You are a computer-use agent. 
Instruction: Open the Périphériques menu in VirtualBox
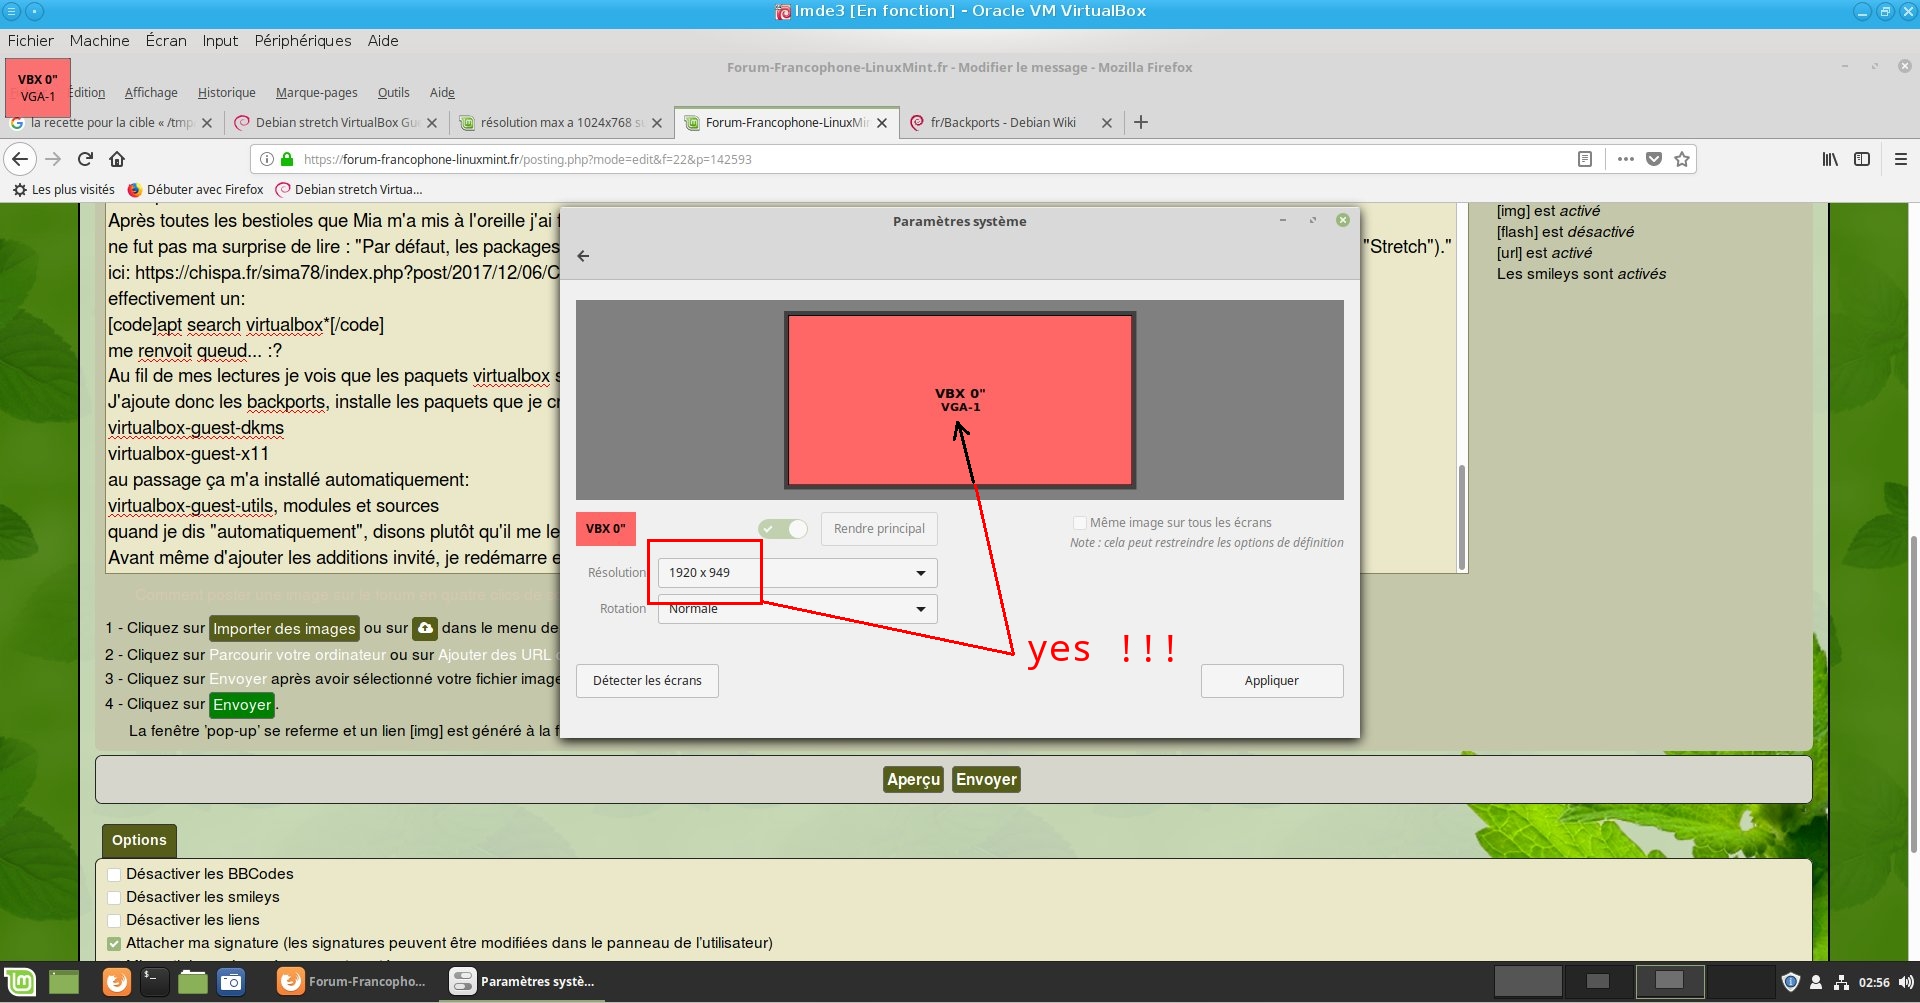click(x=302, y=41)
